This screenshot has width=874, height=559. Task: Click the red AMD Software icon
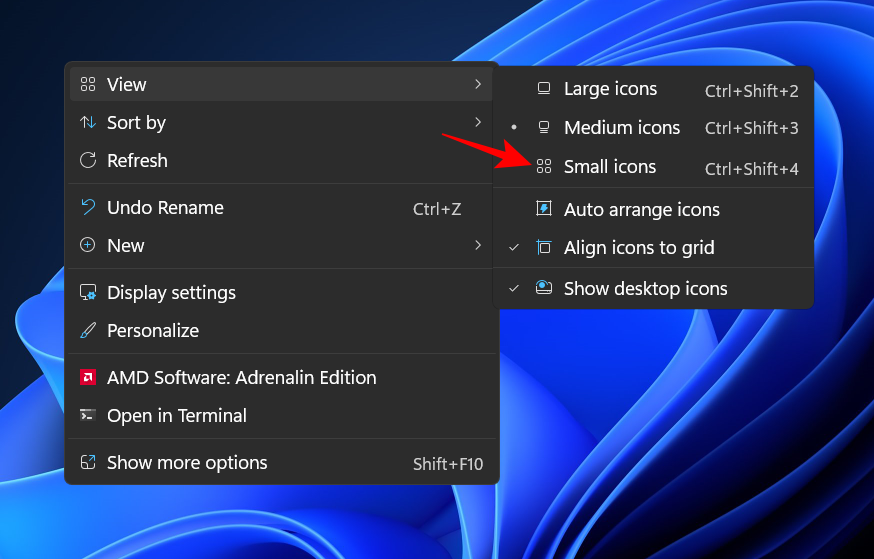point(88,378)
